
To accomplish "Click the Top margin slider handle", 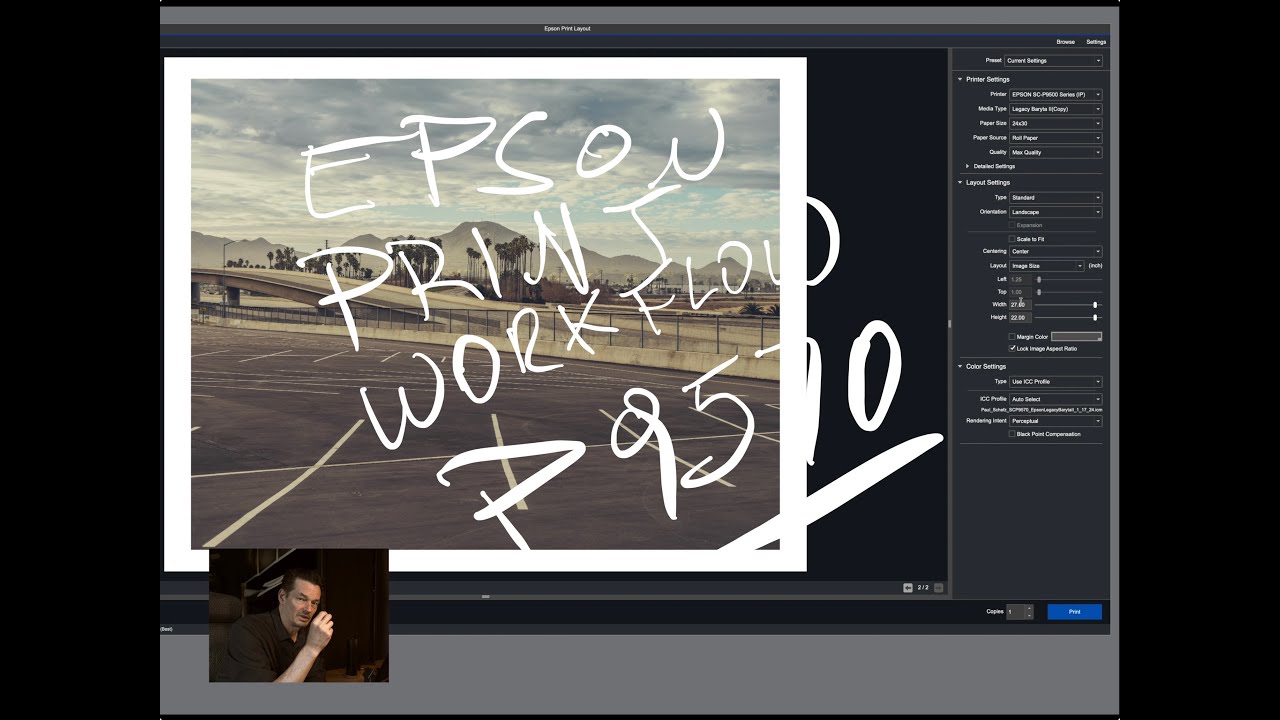I will pyautogui.click(x=1039, y=292).
